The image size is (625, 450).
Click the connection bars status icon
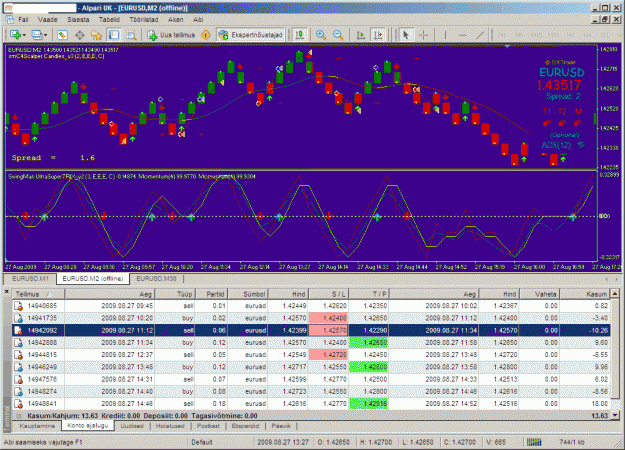(x=534, y=442)
